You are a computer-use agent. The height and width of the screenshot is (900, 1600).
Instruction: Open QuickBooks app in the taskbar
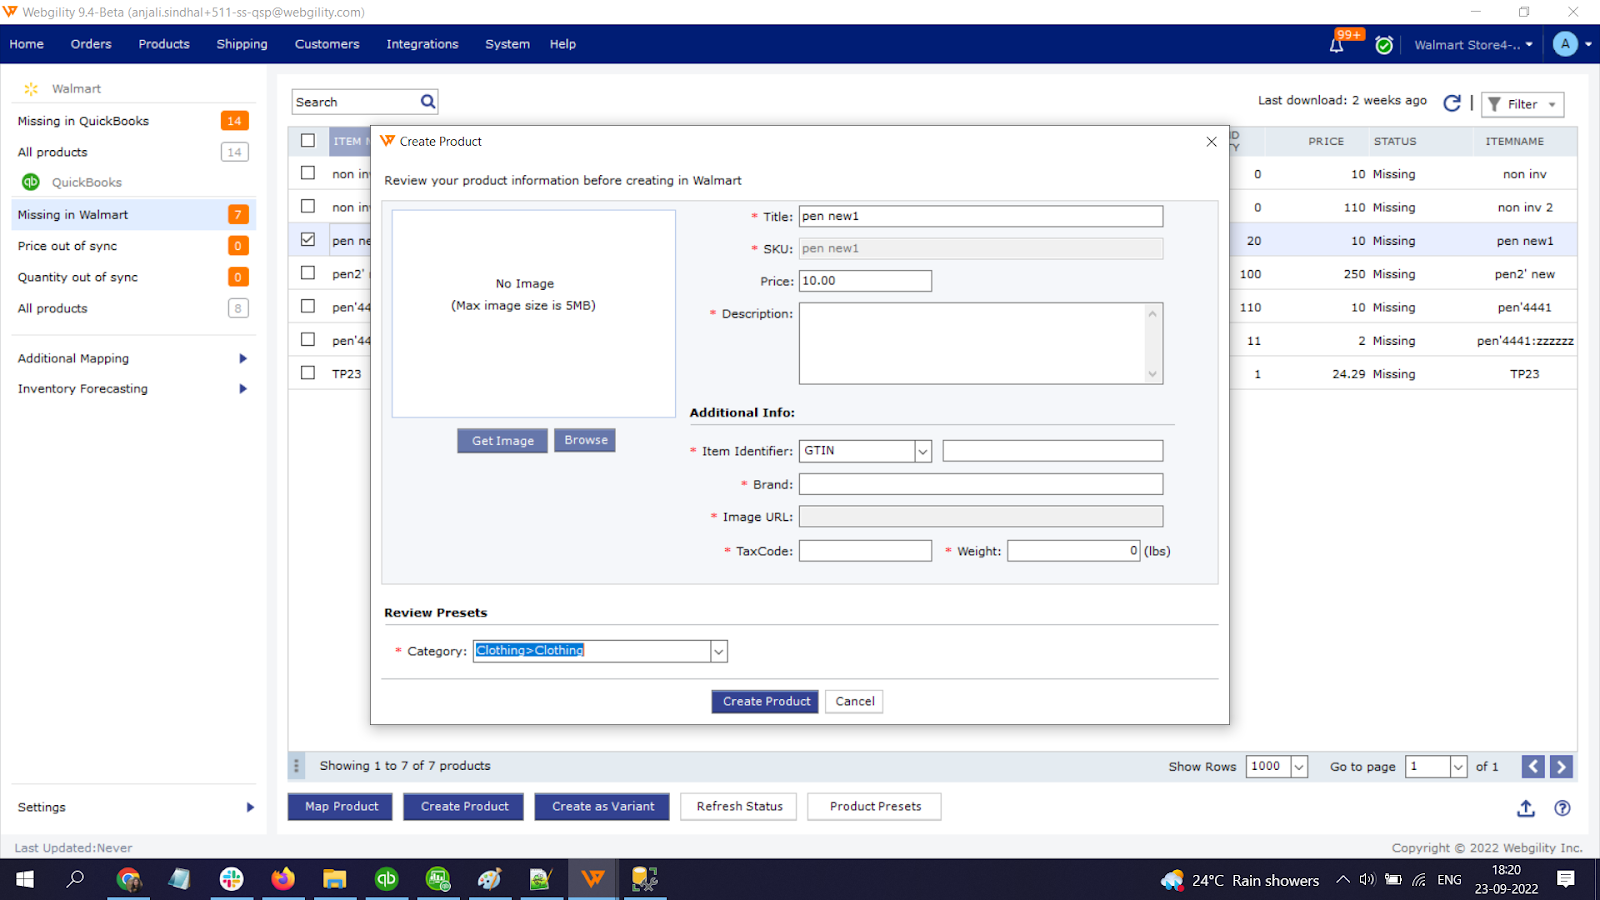(x=386, y=879)
